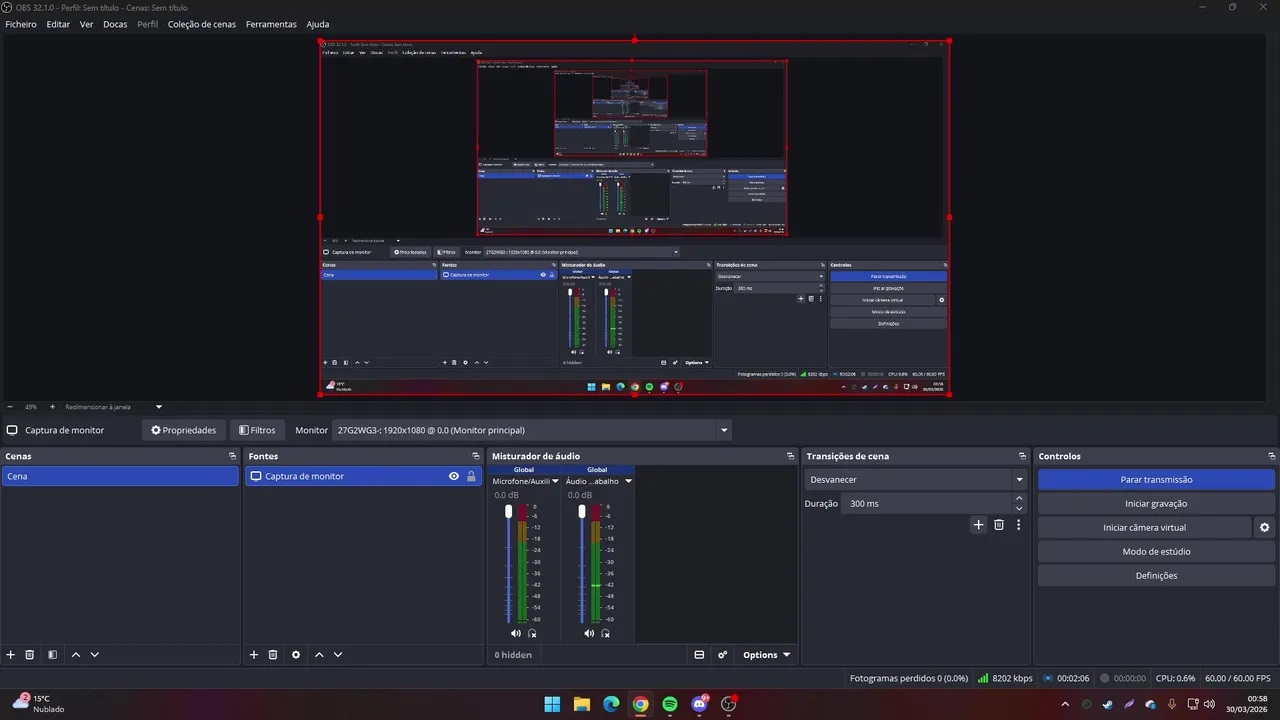Open the Ferramentas menu

(x=271, y=24)
